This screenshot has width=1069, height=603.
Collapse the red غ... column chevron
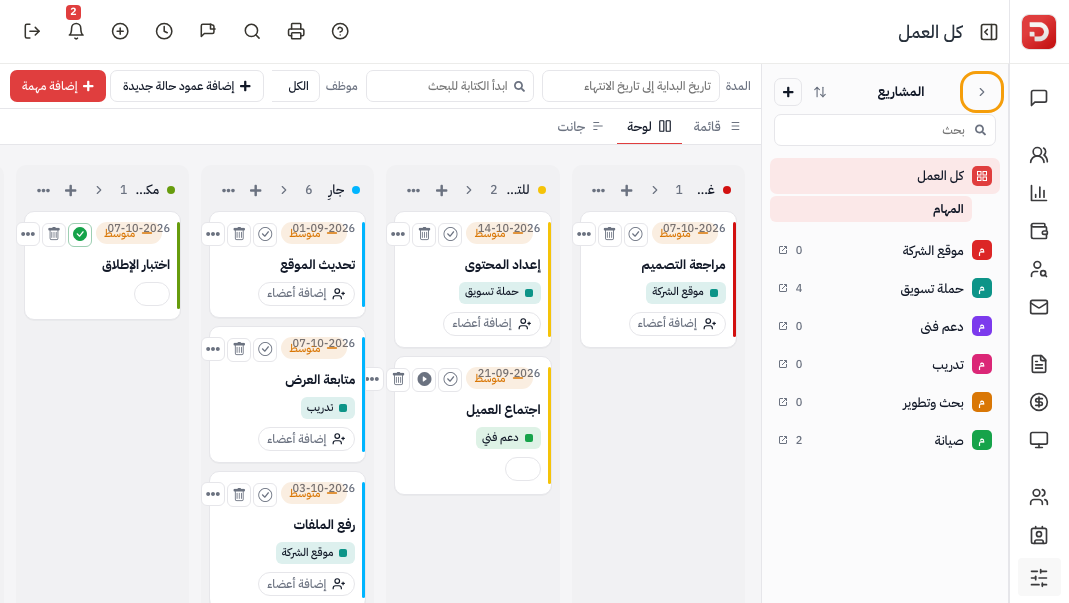(x=654, y=190)
